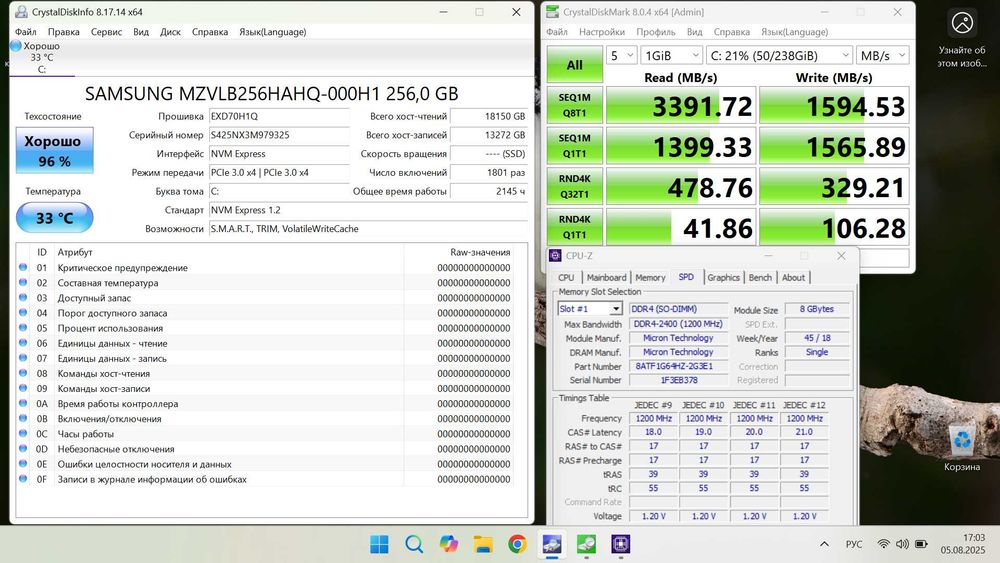
Task: Switch to CPU-Z taskbar icon
Action: [621, 544]
